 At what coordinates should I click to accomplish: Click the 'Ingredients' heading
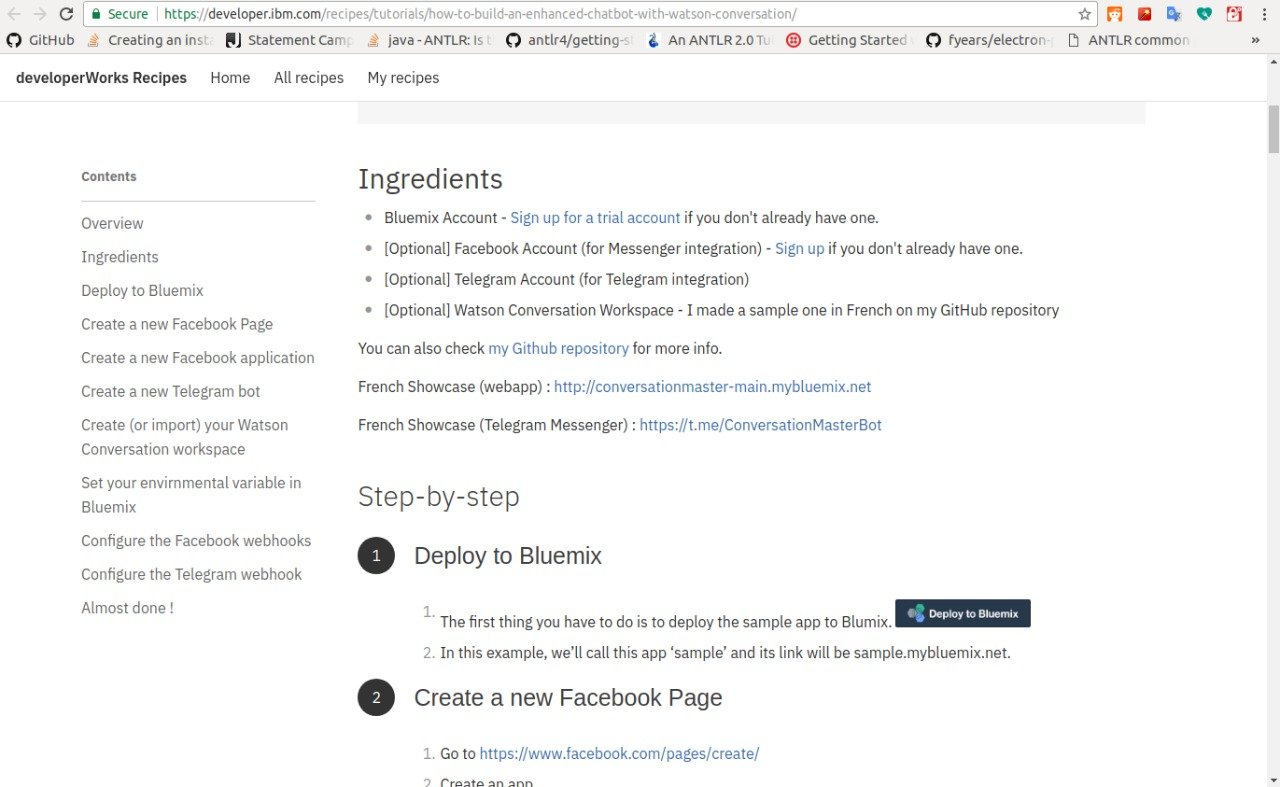[x=430, y=179]
